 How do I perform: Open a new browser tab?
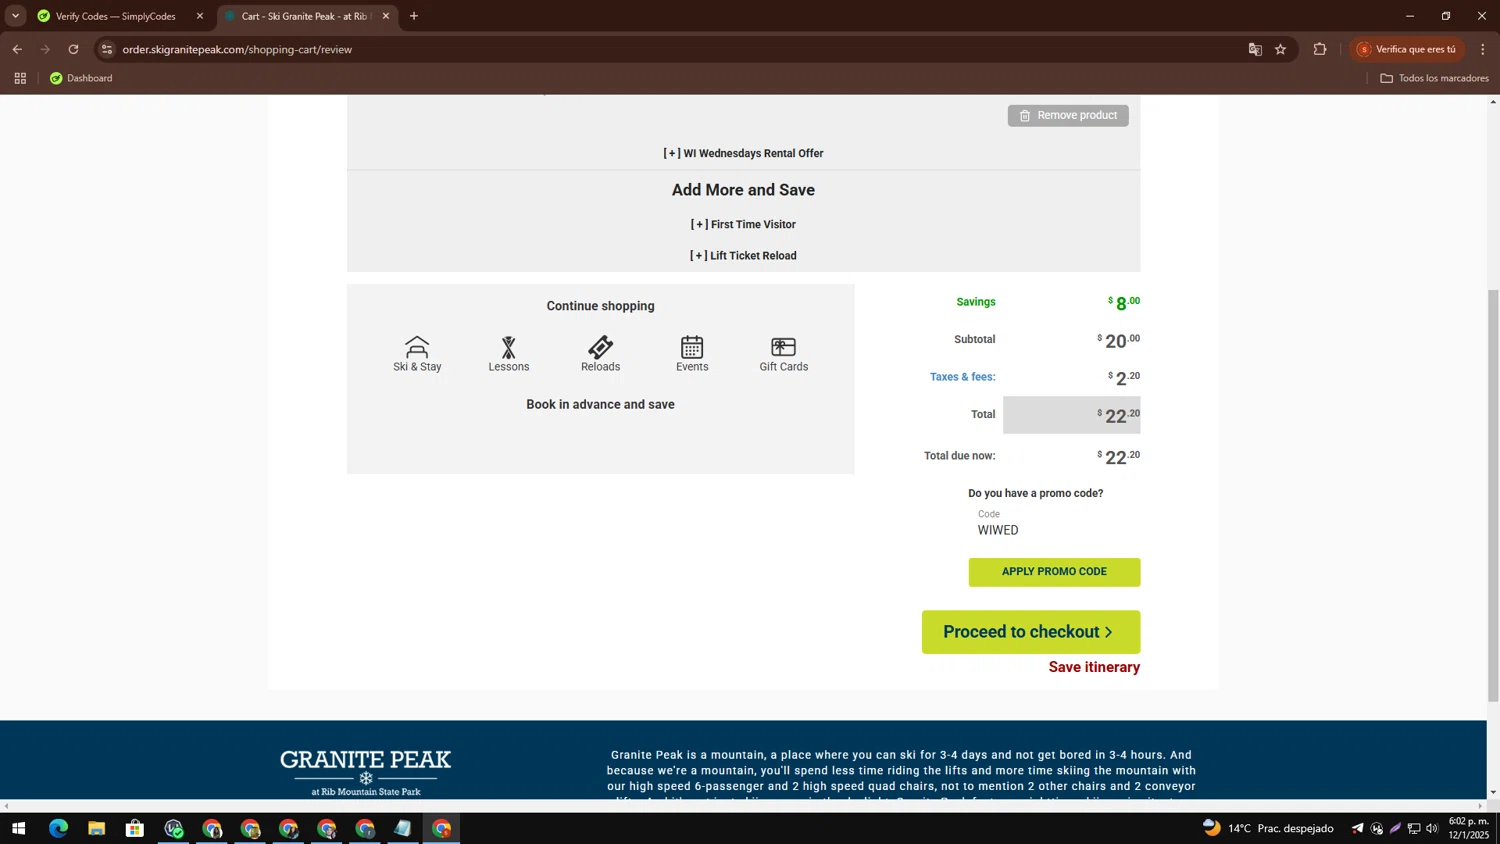pos(414,16)
